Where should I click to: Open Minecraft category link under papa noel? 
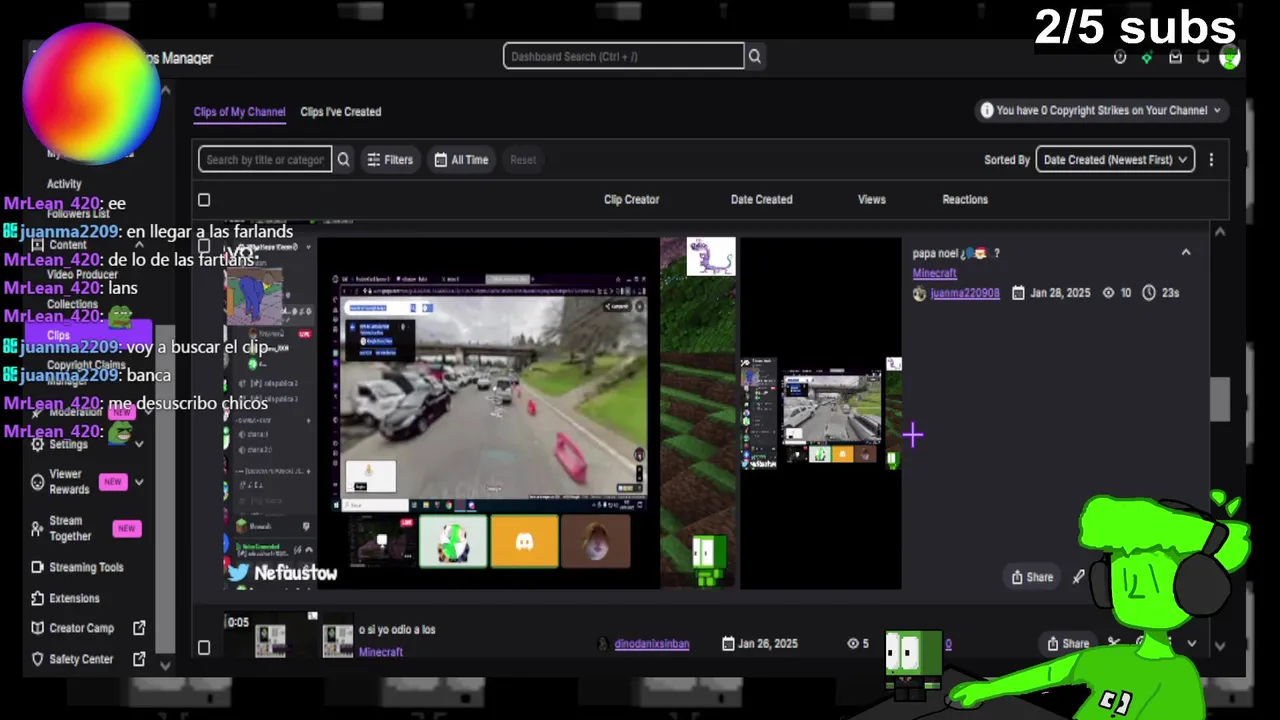tap(934, 273)
